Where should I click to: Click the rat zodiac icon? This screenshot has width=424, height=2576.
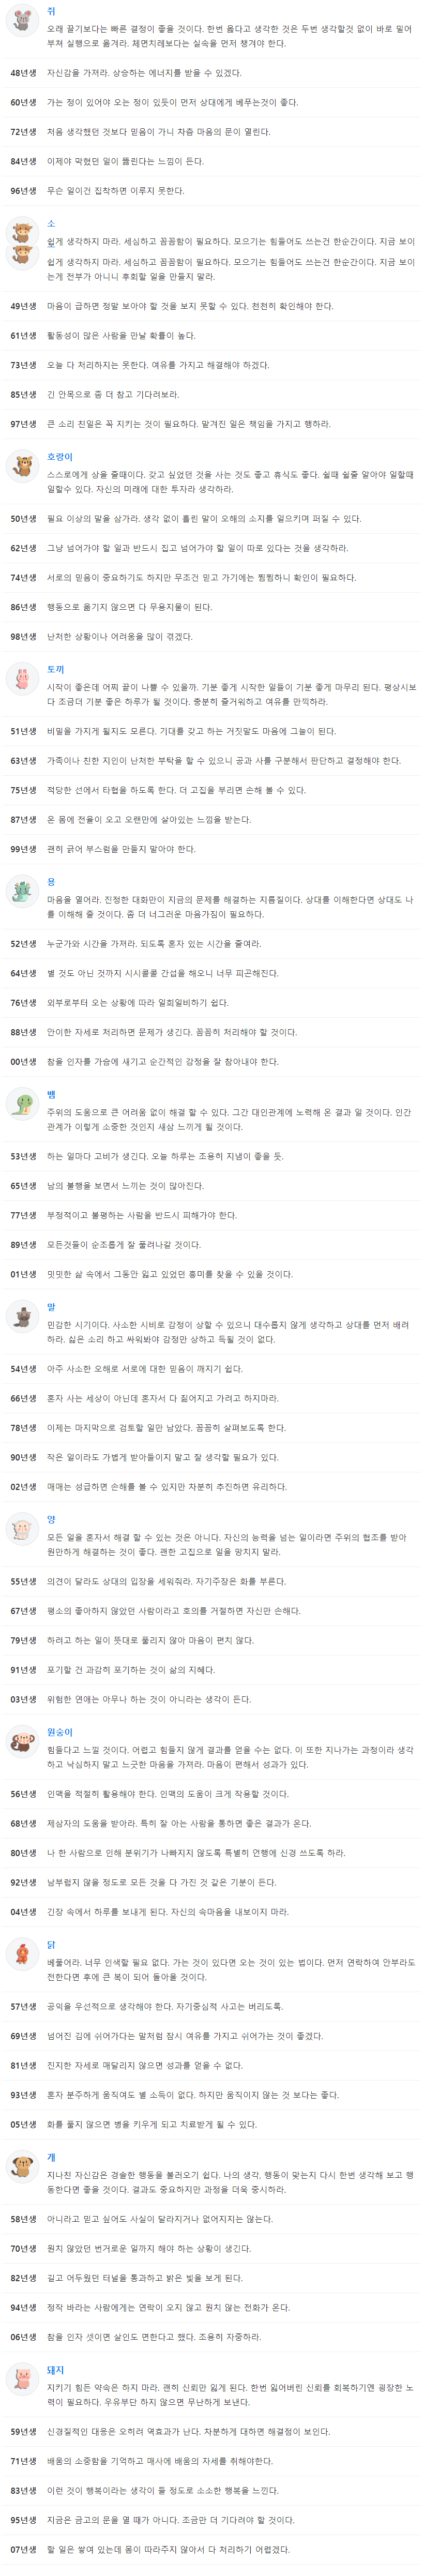click(22, 21)
